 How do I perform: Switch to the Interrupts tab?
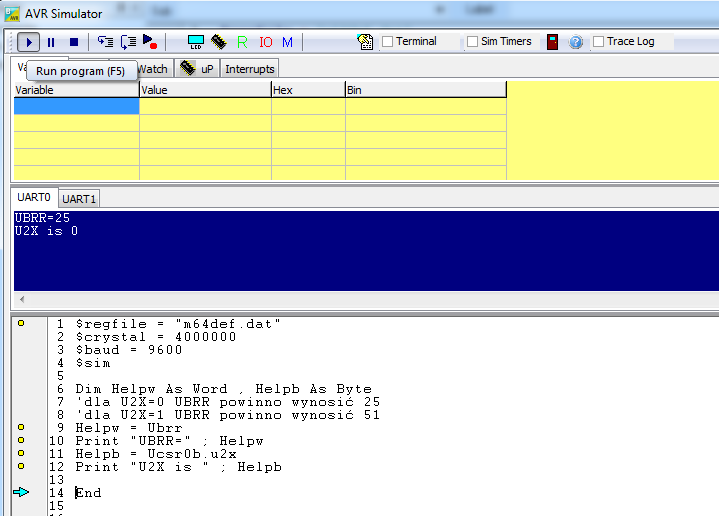coord(249,69)
